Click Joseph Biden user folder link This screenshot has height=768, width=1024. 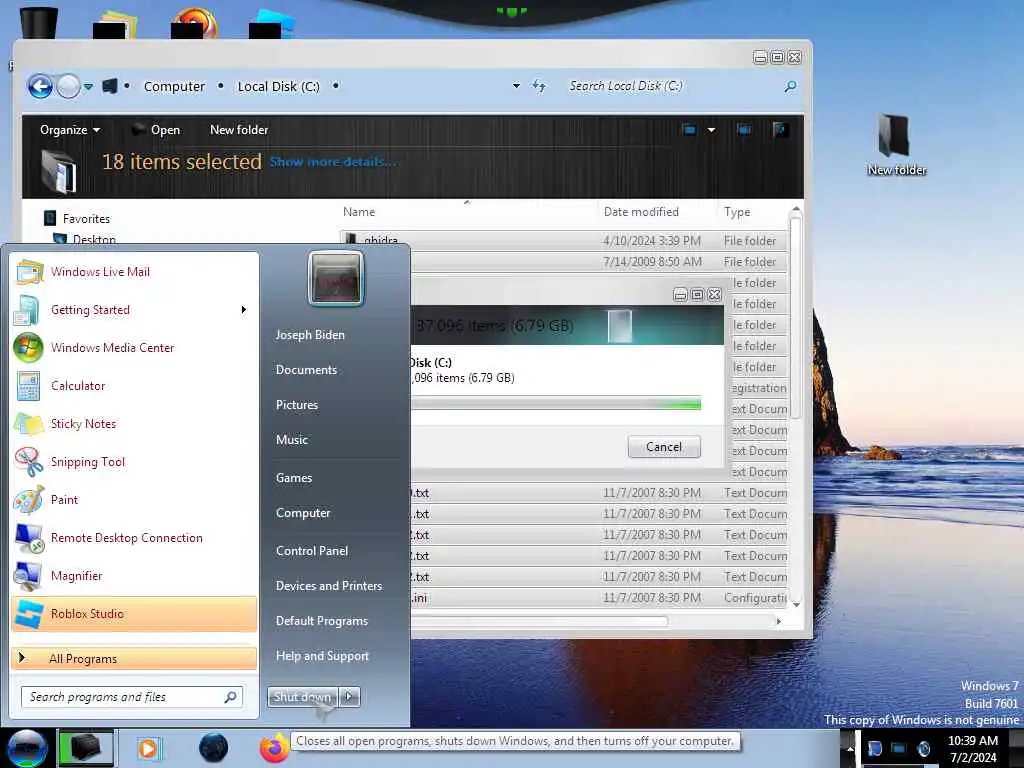pos(310,335)
